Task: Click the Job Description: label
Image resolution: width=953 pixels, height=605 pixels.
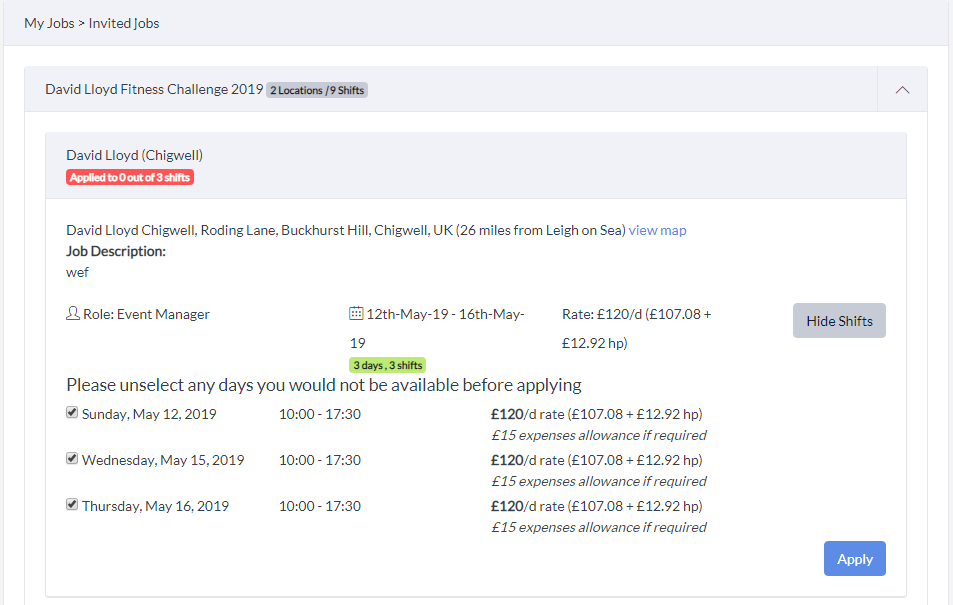Action: [x=116, y=251]
